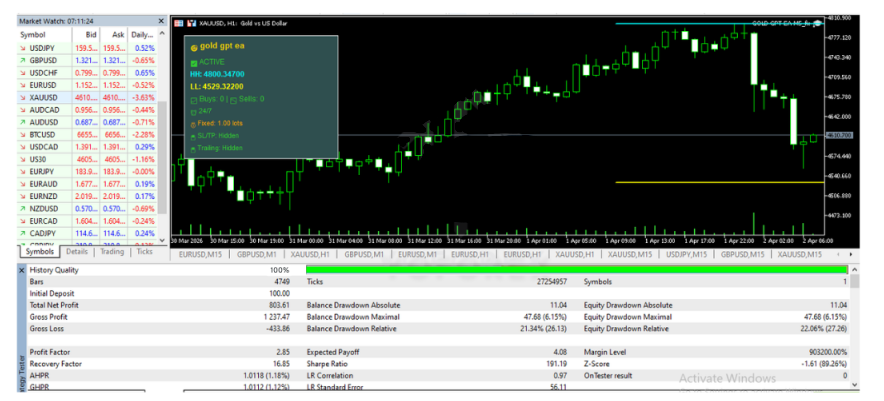Click the Market Watch scroll-down arrow

162,239
